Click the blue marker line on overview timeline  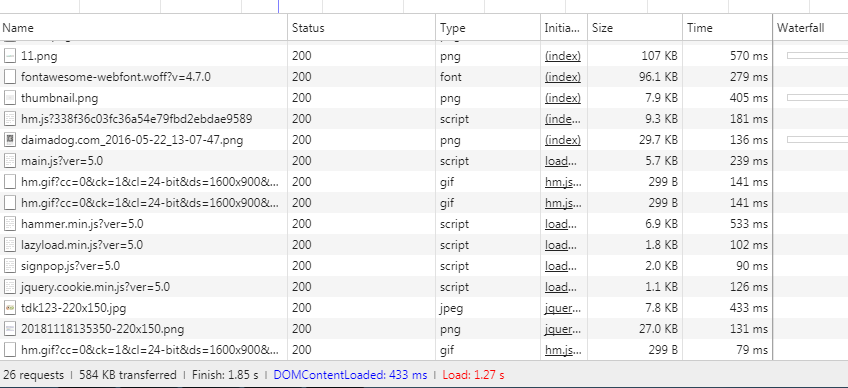pos(278,6)
